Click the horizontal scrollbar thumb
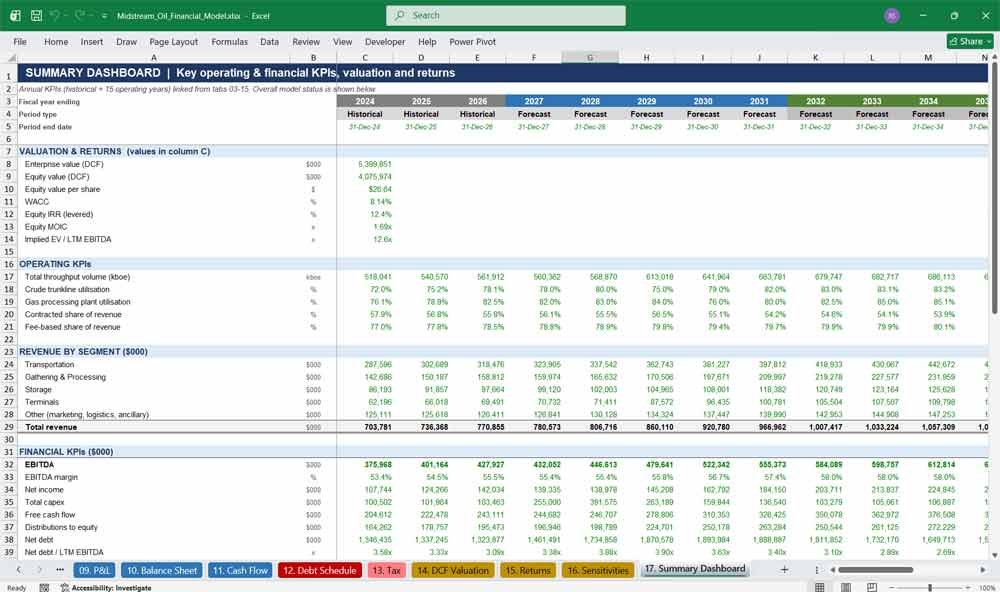Image resolution: width=1000 pixels, height=592 pixels. point(876,570)
